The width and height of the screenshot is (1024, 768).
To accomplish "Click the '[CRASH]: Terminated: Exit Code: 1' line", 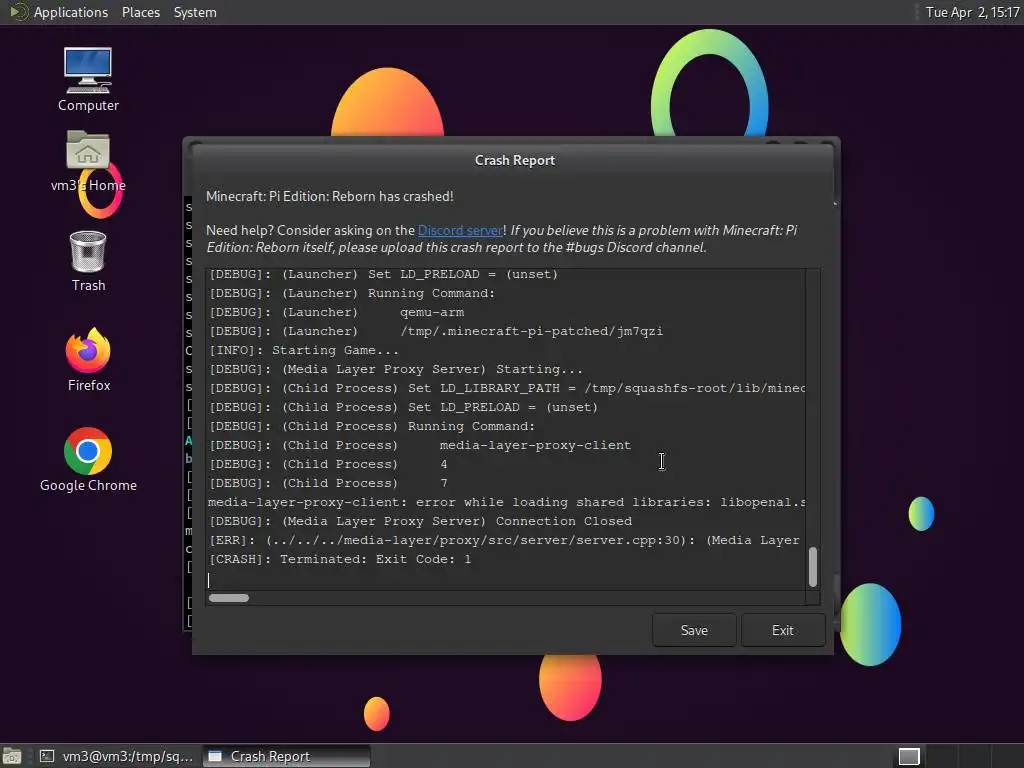I will tap(340, 560).
